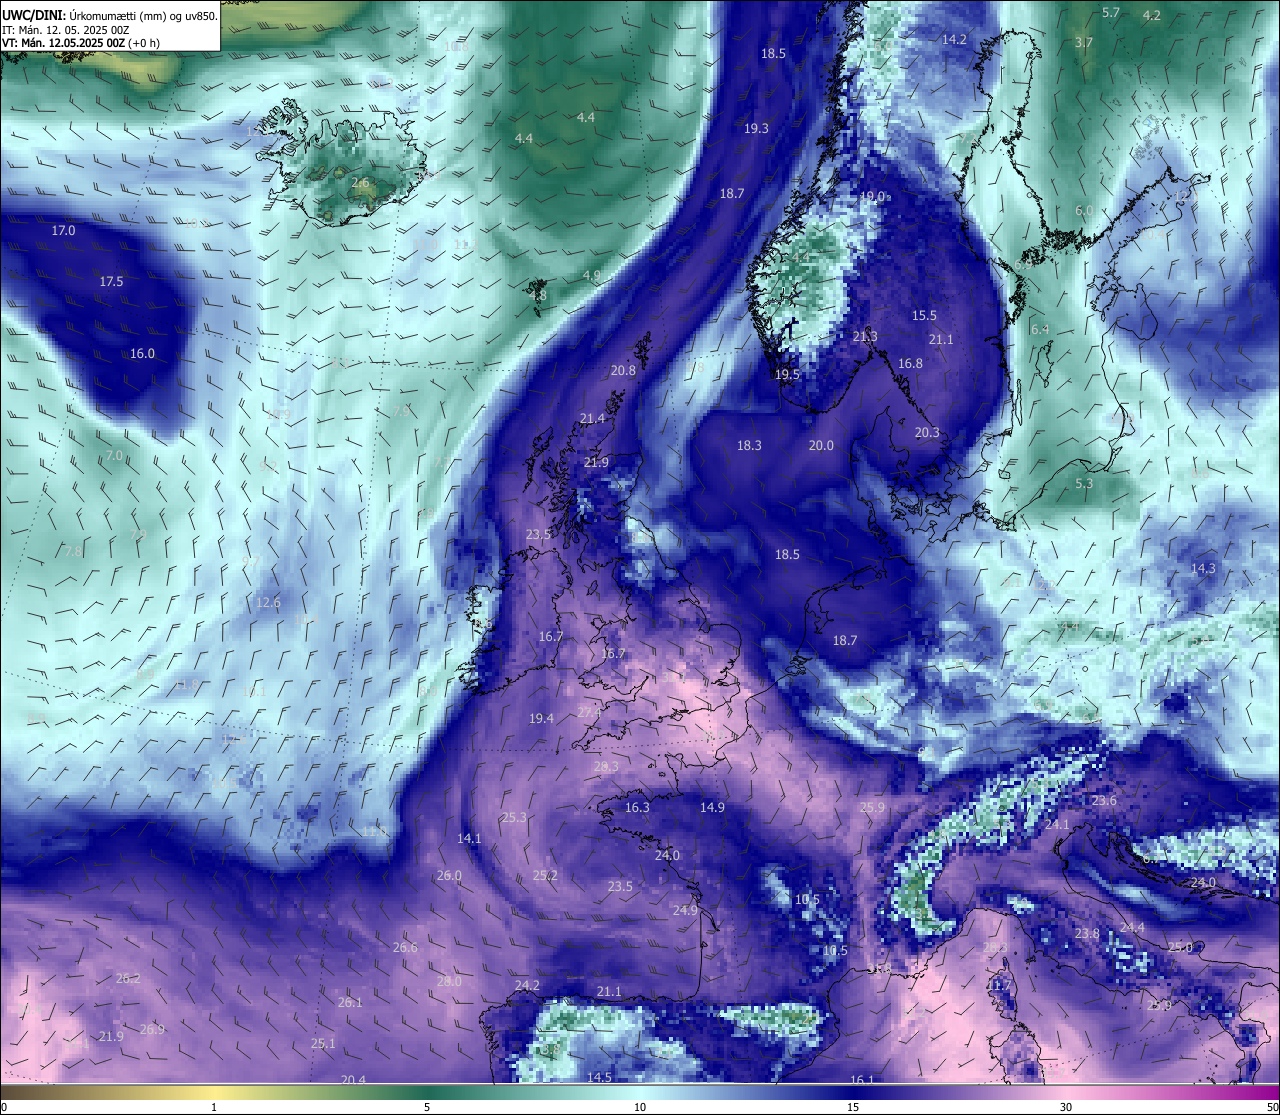The height and width of the screenshot is (1115, 1280).
Task: Click the 18.3 value label
Action: click(749, 446)
